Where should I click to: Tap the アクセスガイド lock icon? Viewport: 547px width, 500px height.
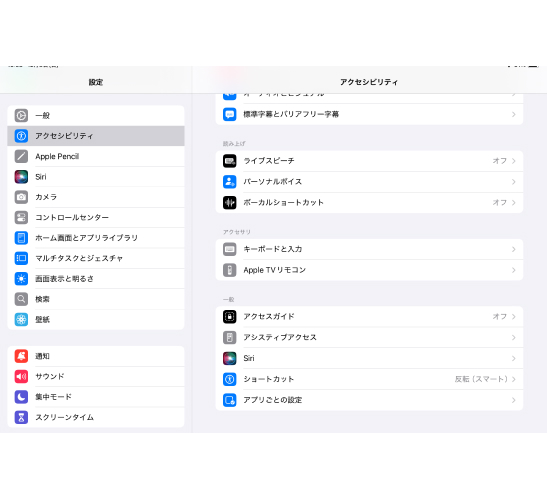coord(230,316)
